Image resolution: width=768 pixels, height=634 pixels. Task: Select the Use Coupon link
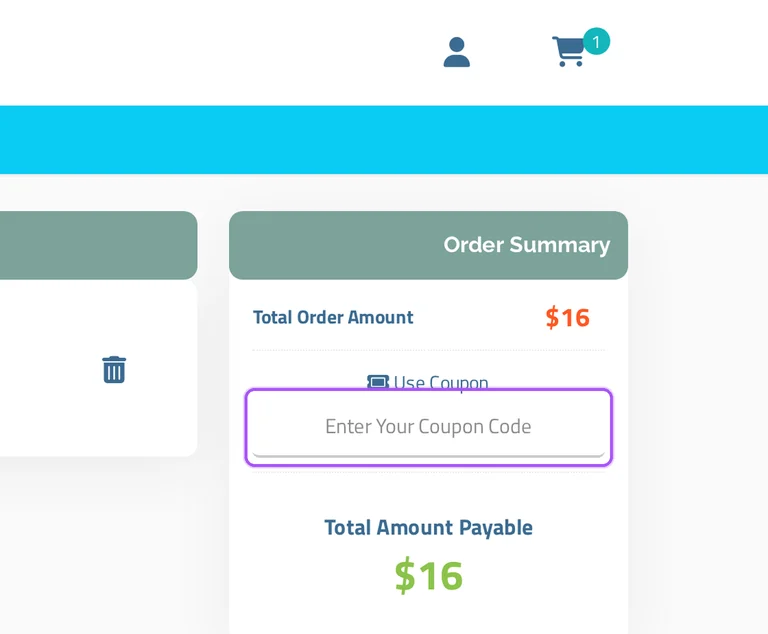pos(441,382)
